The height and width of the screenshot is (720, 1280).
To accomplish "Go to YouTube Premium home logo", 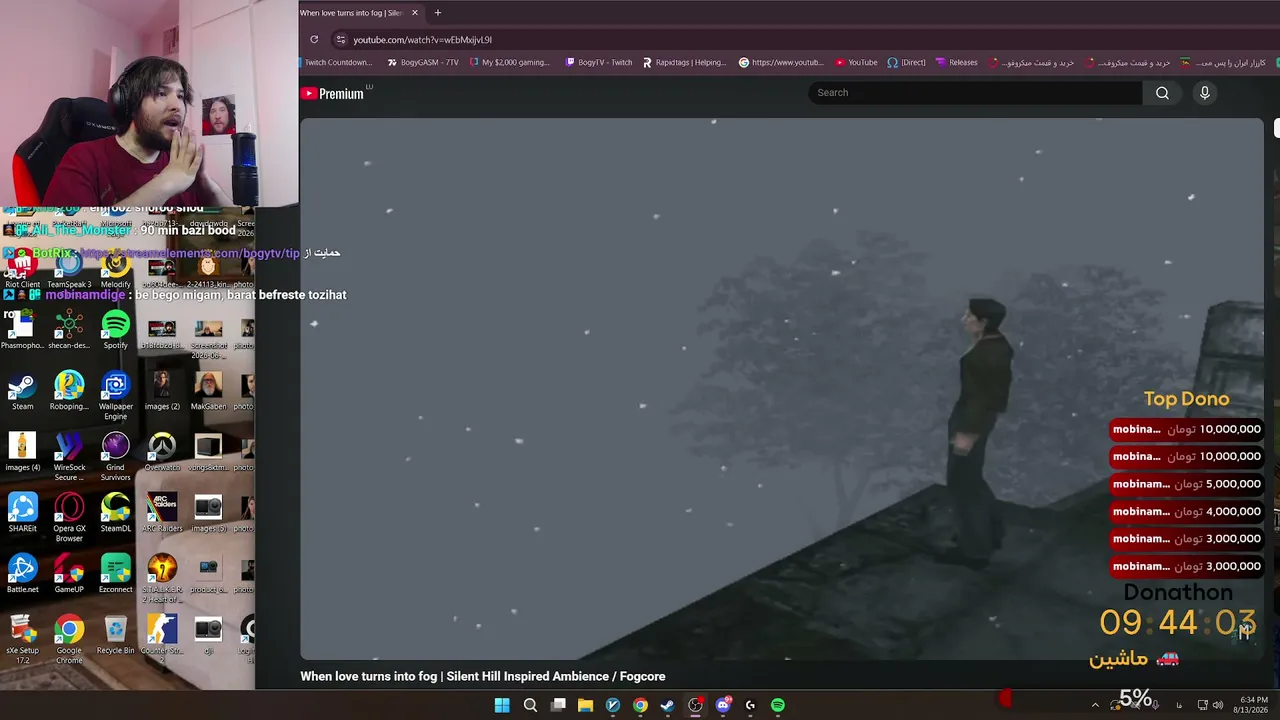I will (x=333, y=94).
